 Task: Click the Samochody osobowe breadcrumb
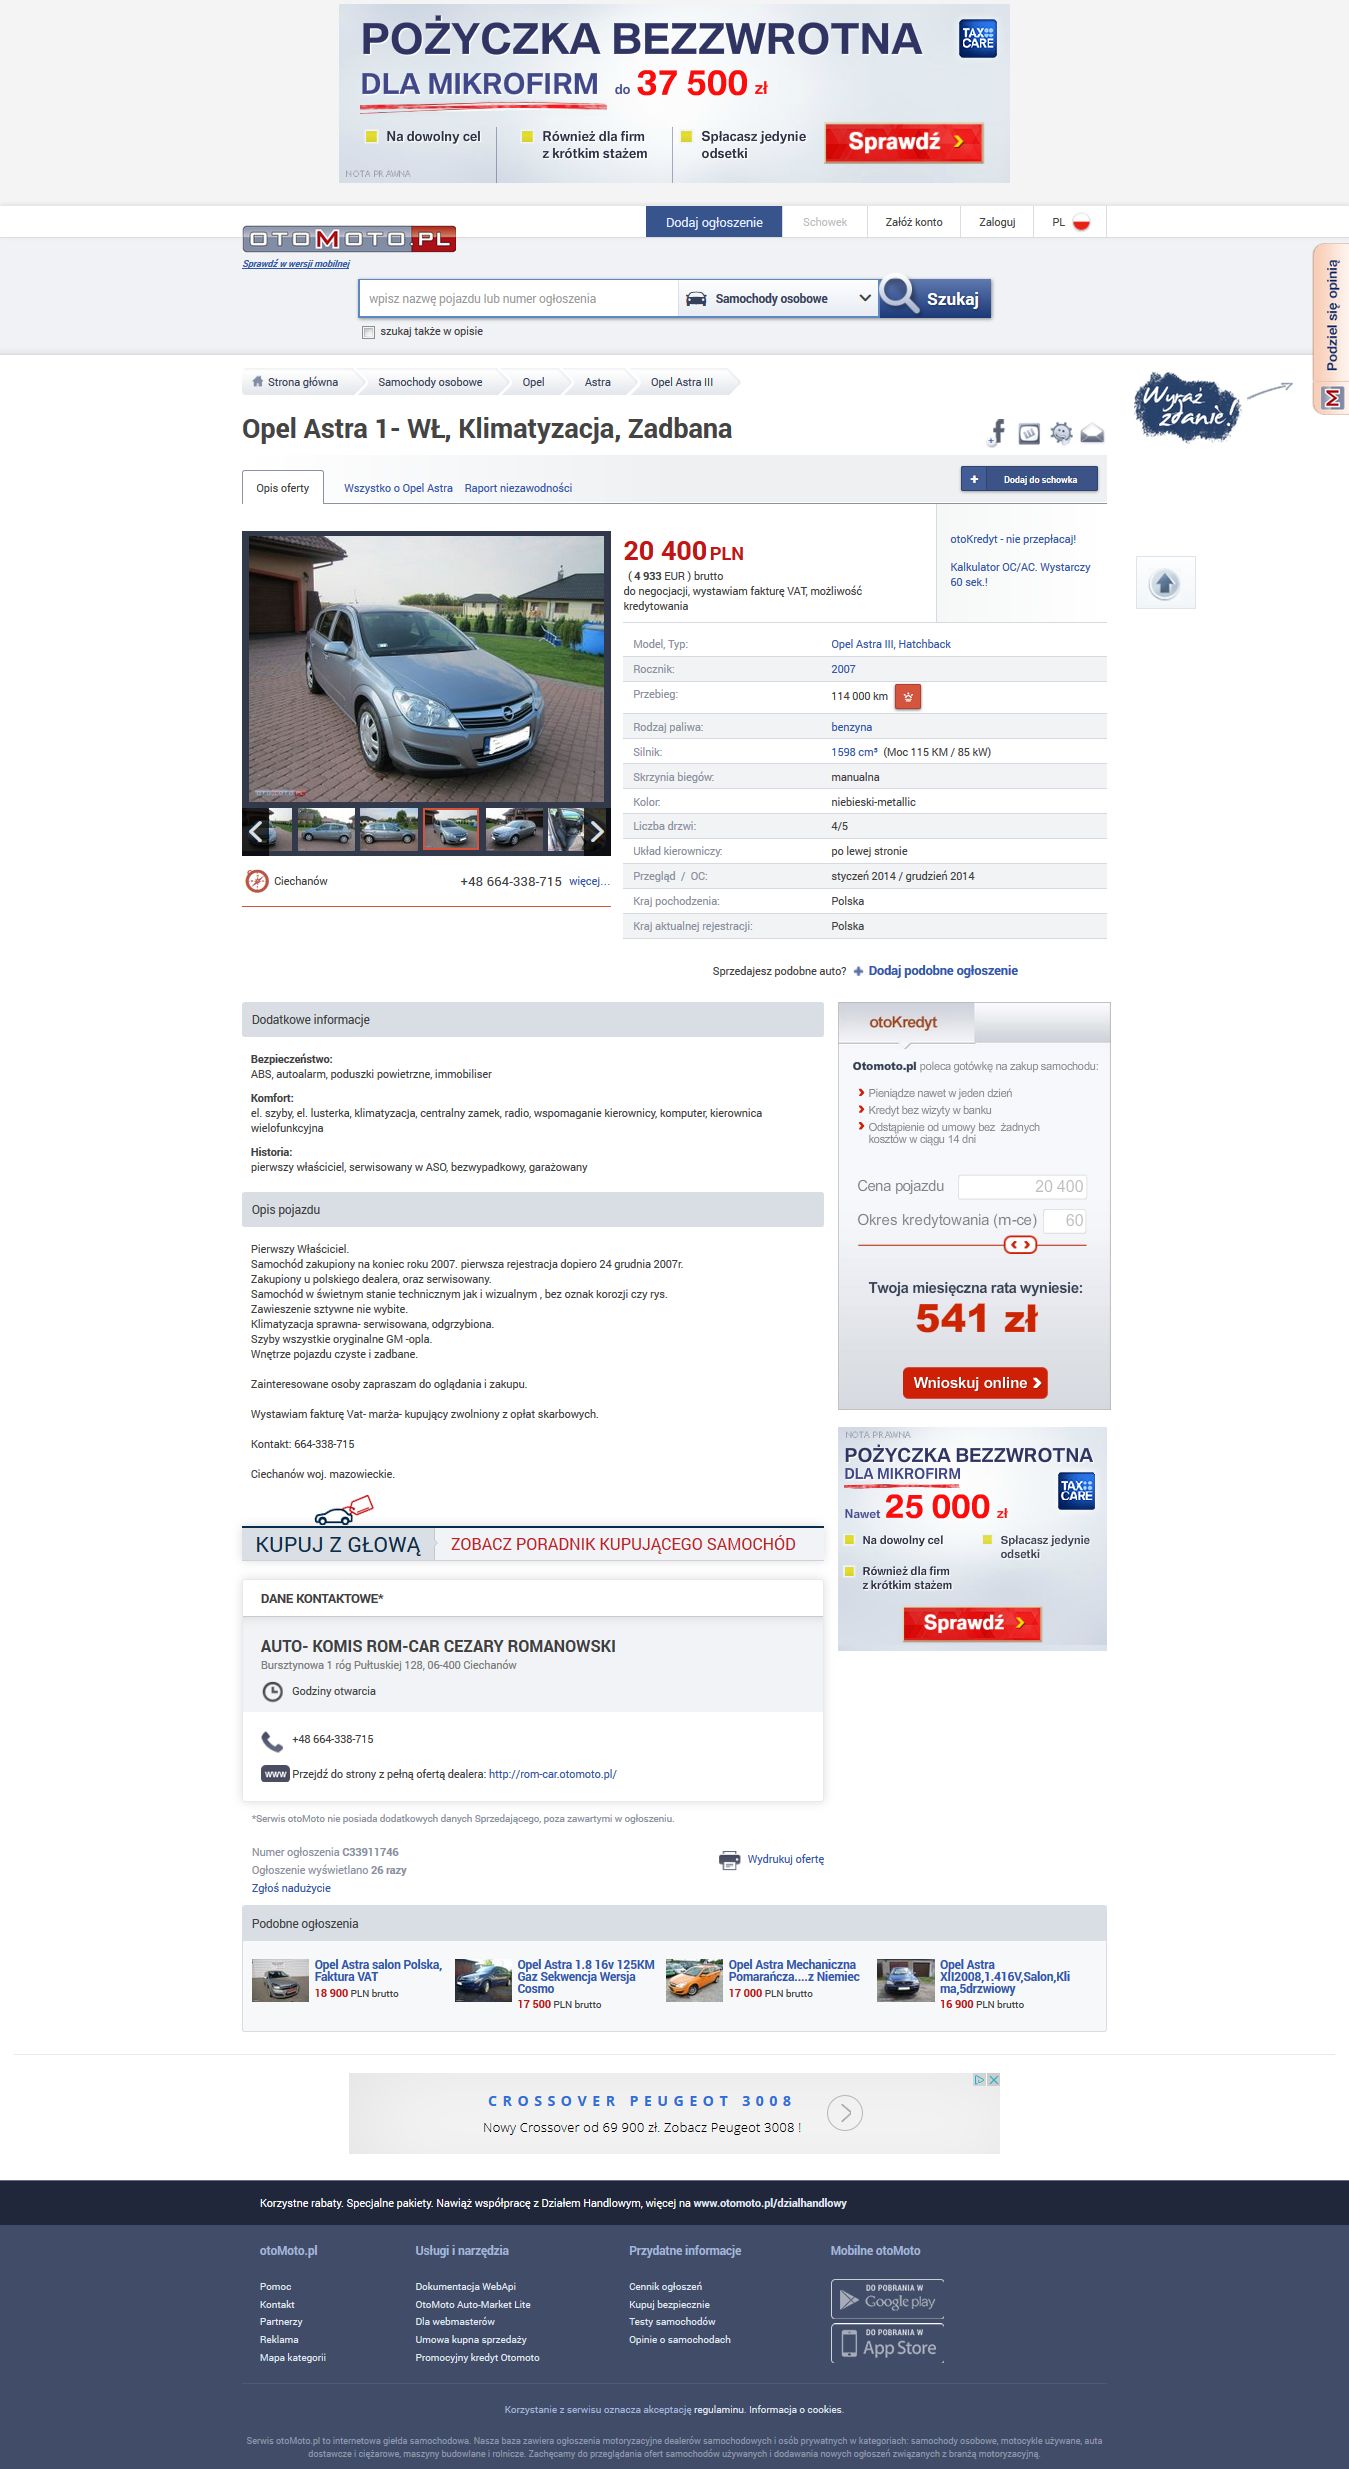[430, 382]
